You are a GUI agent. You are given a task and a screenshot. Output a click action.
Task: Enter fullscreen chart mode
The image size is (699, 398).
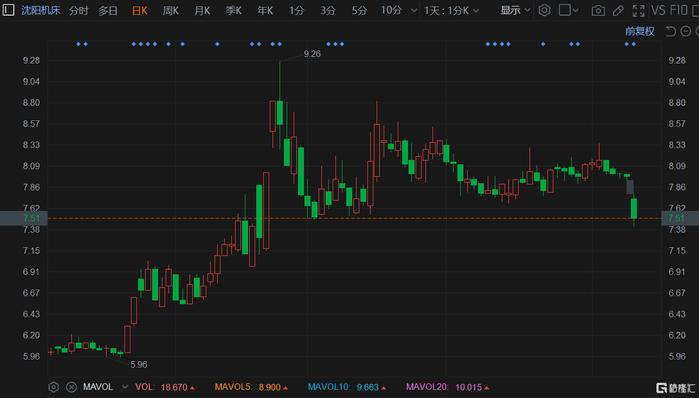point(639,11)
